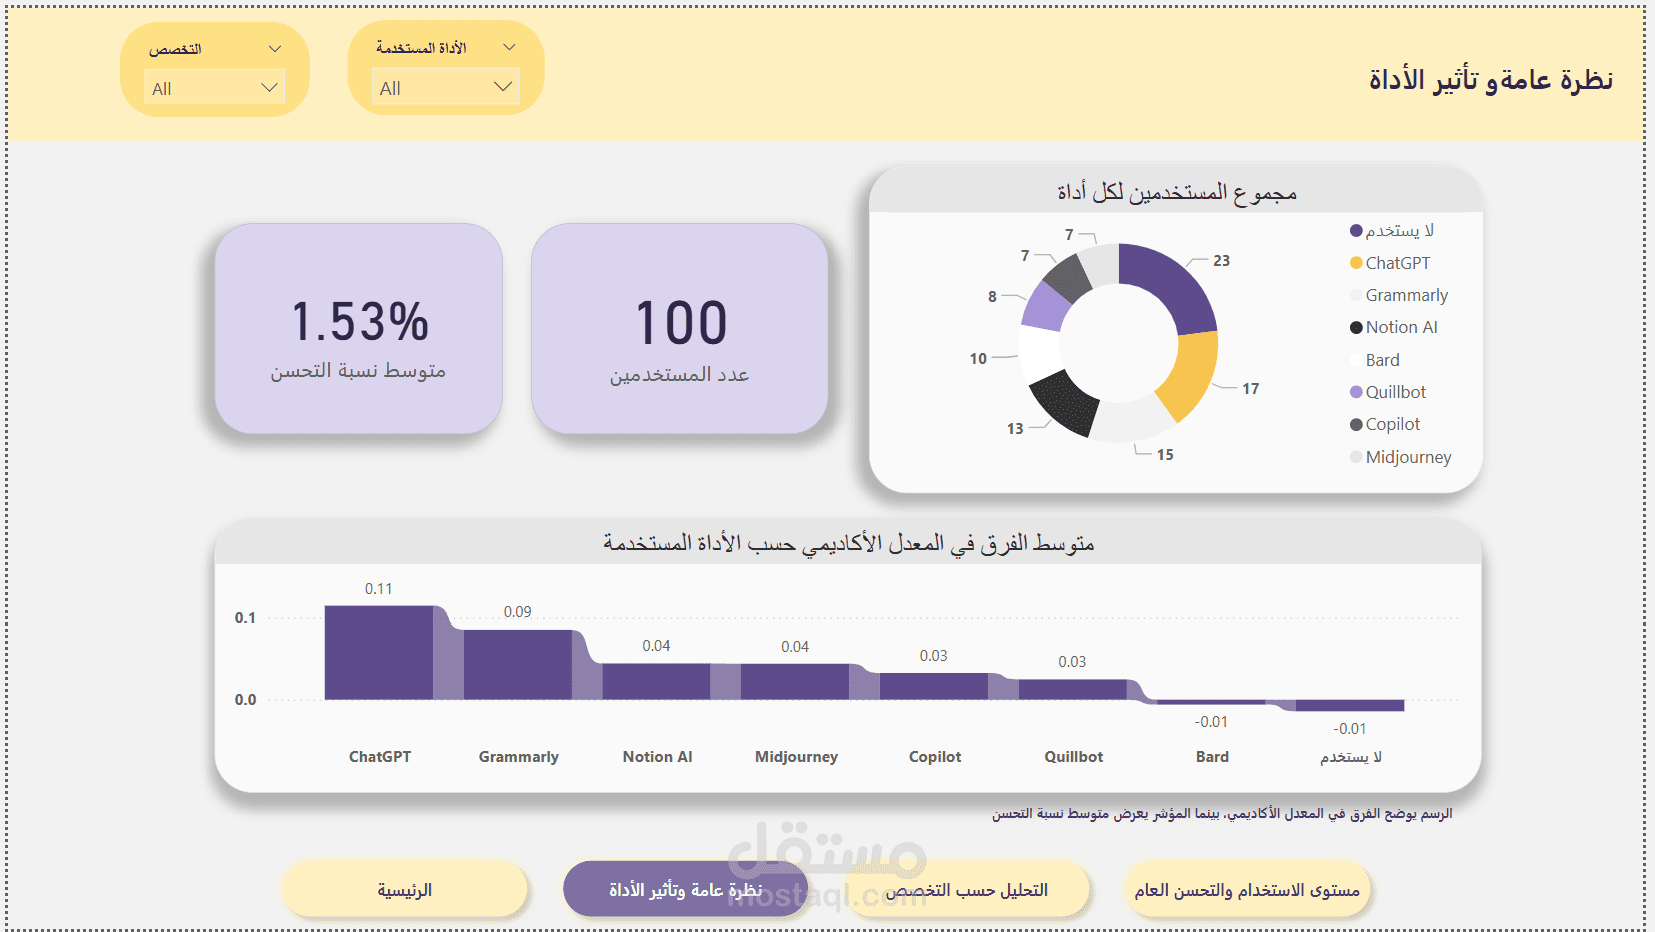Select نظرة عامة وتأثير الأداة navigation button

685,889
